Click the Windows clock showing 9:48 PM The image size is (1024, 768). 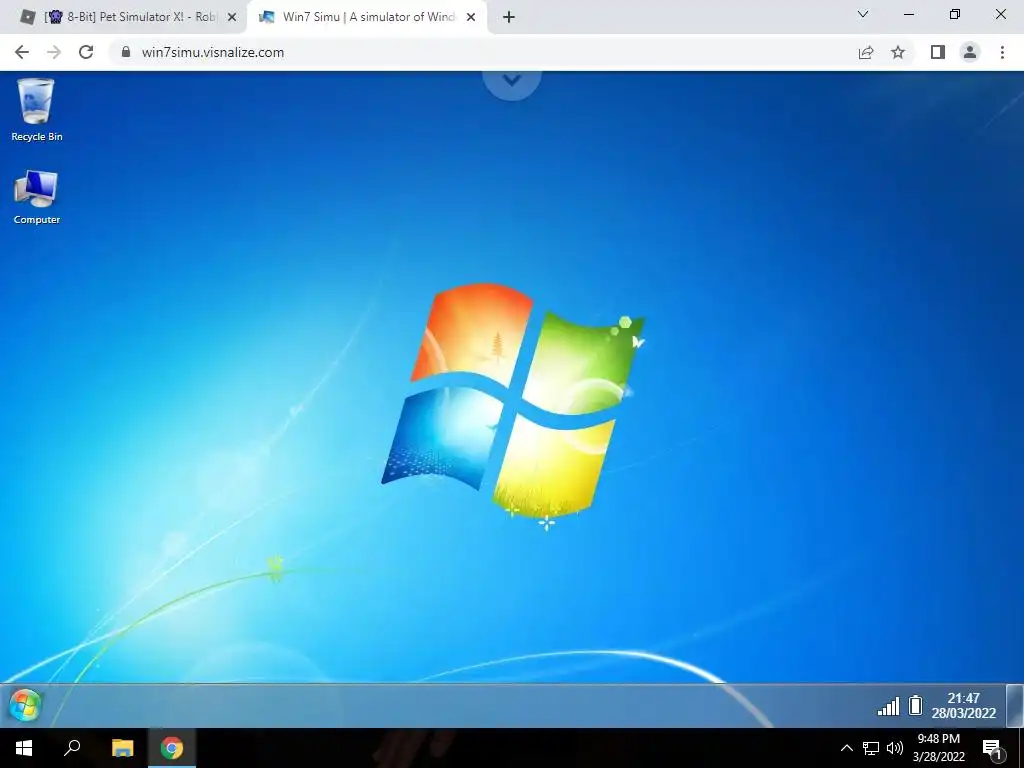point(938,748)
